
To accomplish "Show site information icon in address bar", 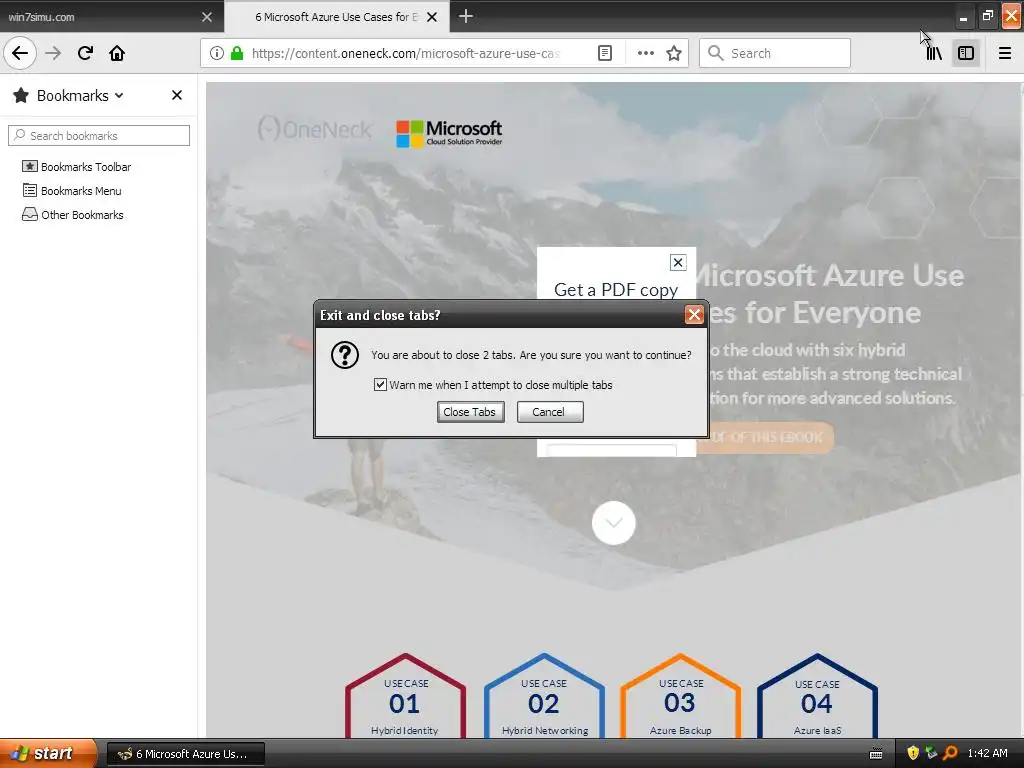I will tap(216, 54).
